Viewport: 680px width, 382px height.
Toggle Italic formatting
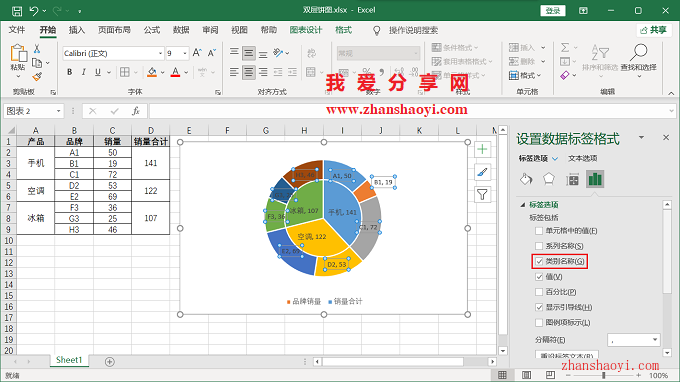pyautogui.click(x=83, y=72)
